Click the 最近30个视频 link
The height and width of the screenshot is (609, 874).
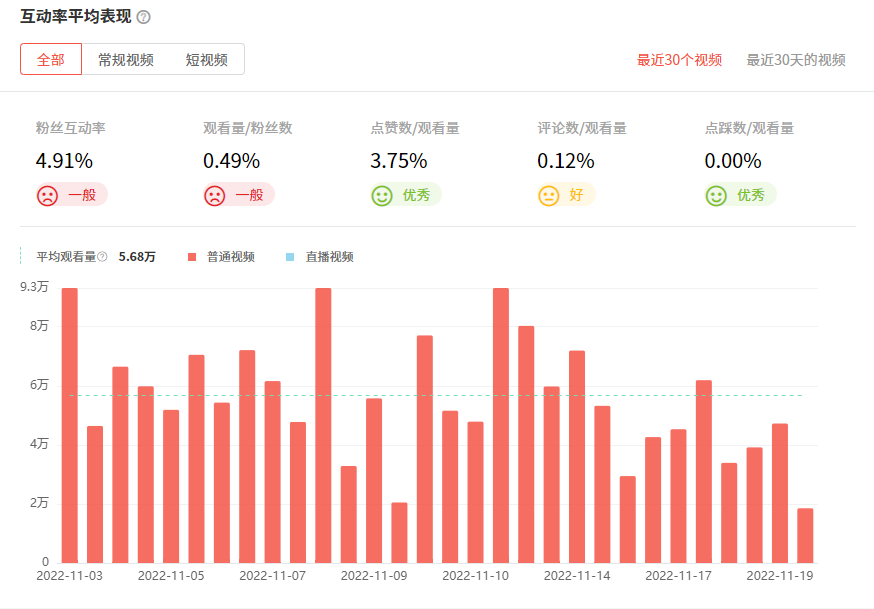[x=679, y=60]
